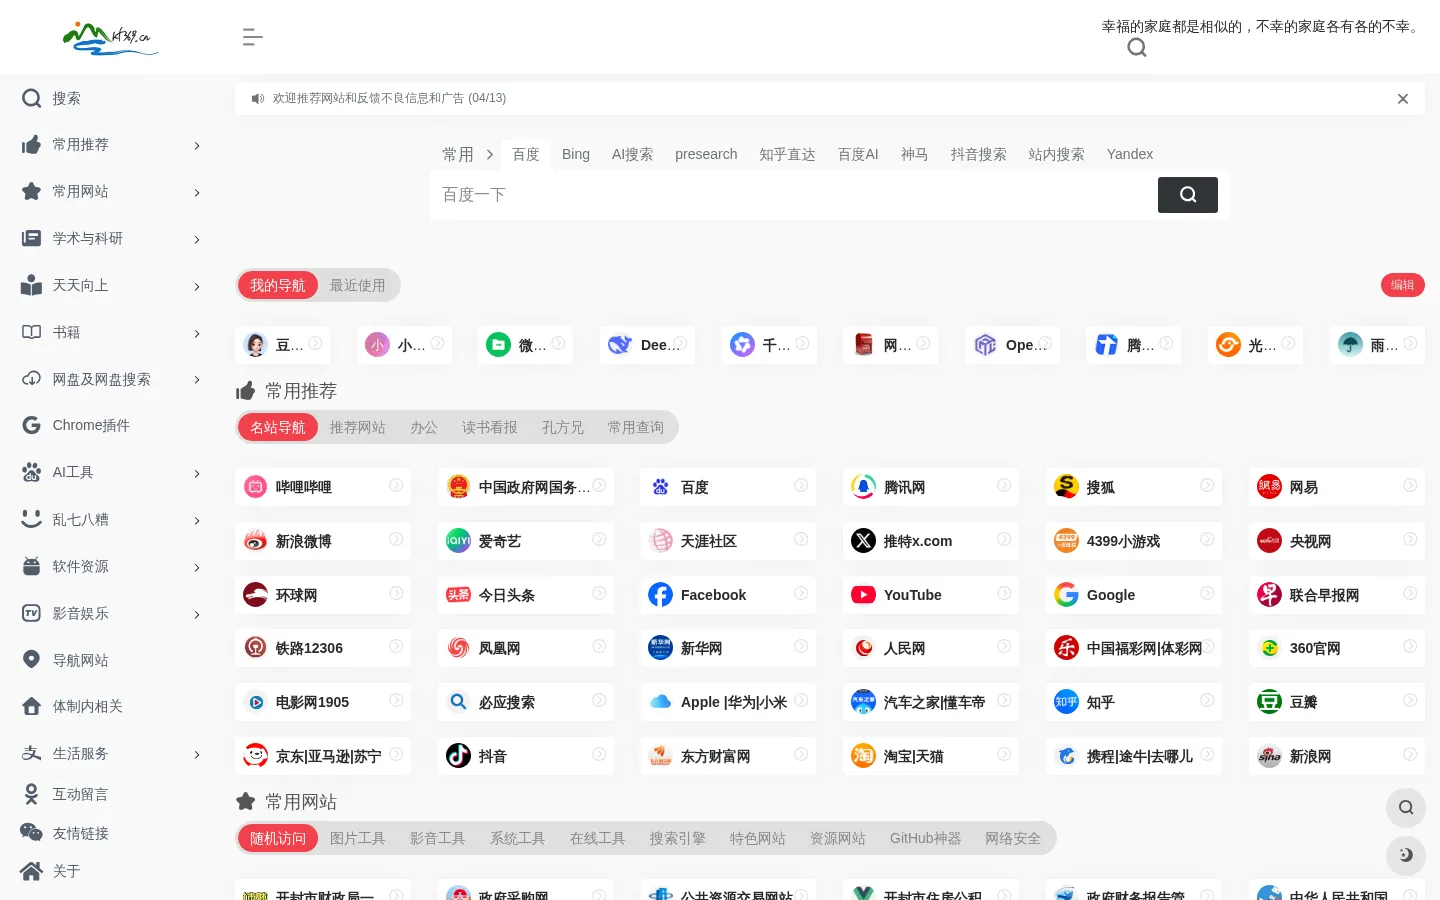Expand 软件资源 sidebar chevron
This screenshot has height=900, width=1440.
197,568
